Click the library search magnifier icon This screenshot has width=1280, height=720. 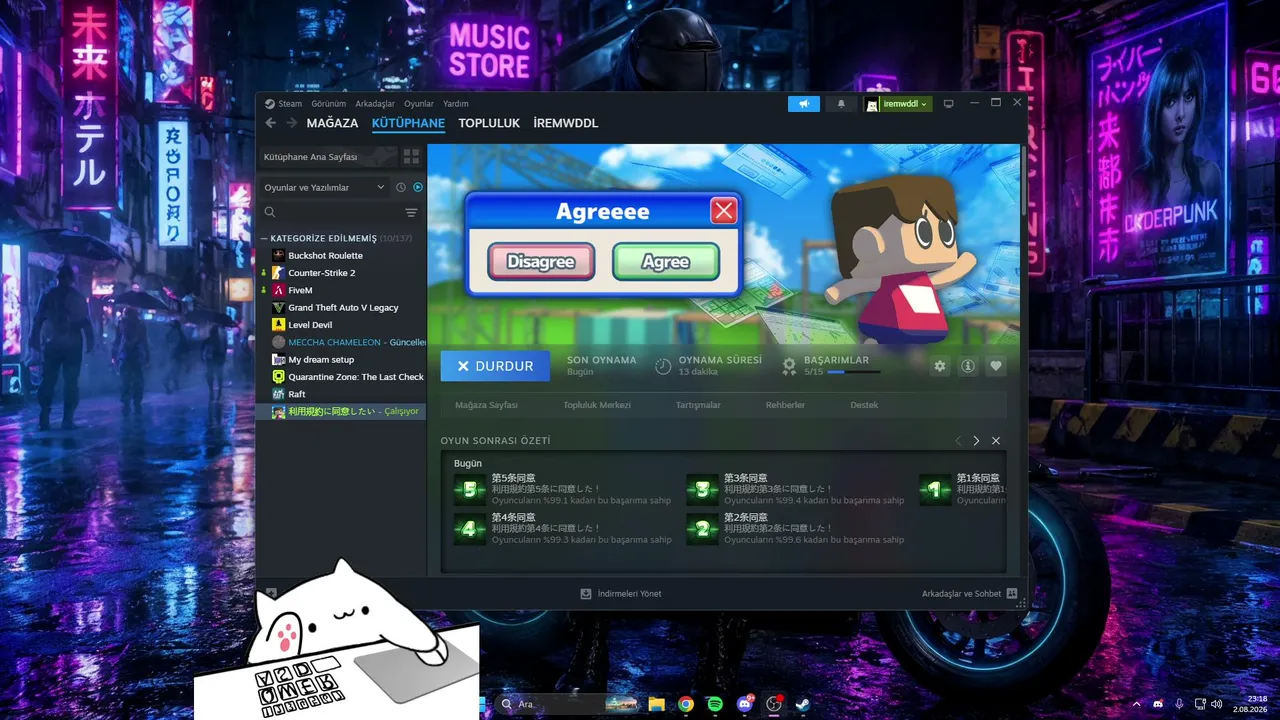pyautogui.click(x=270, y=213)
